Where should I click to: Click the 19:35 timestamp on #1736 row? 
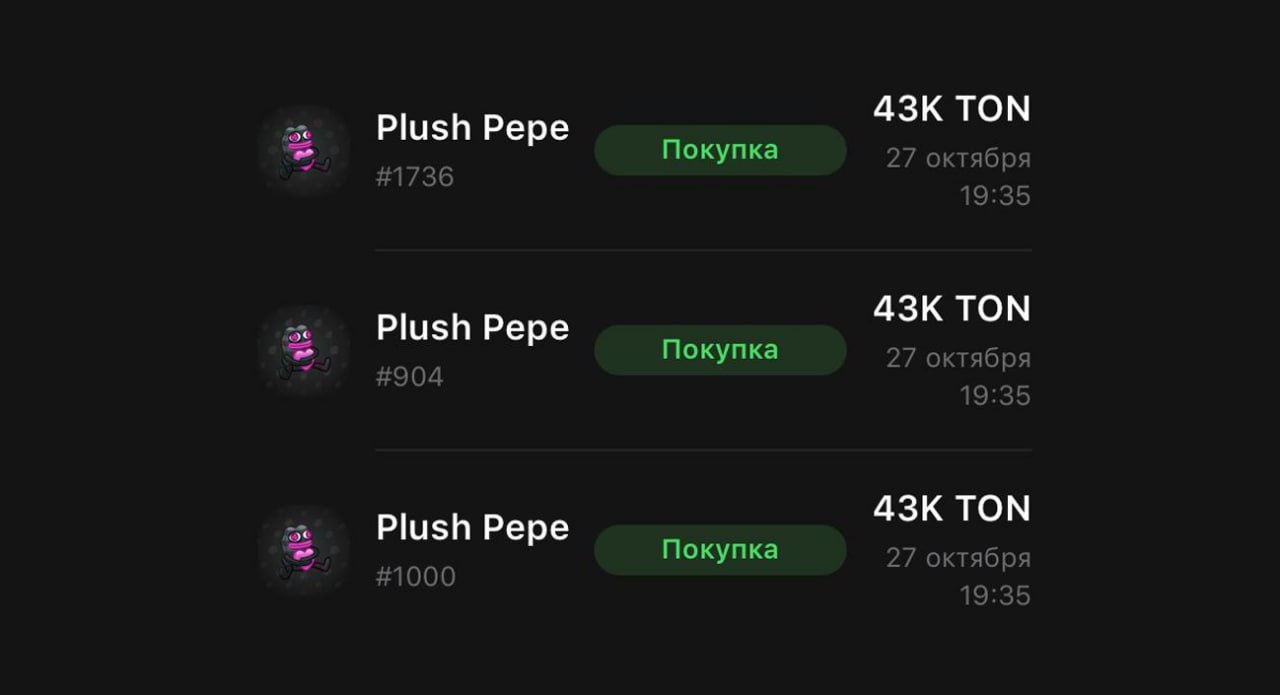click(995, 196)
